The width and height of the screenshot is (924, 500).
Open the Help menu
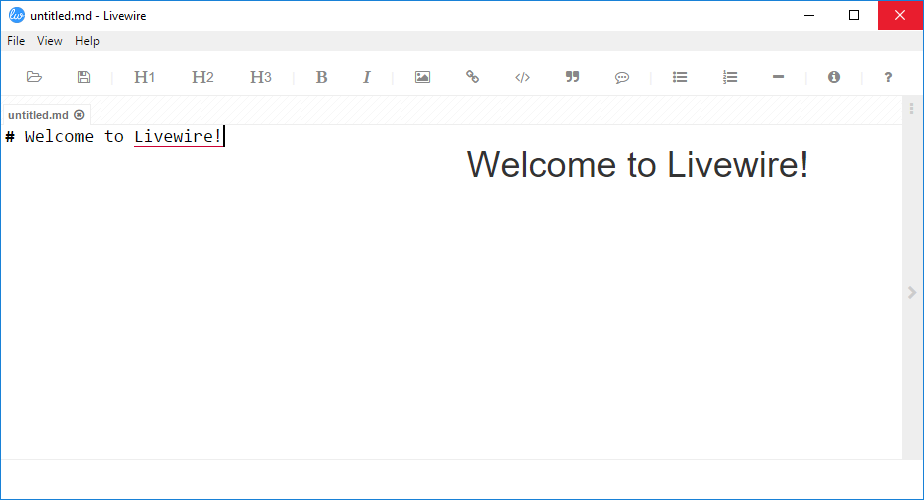click(87, 41)
